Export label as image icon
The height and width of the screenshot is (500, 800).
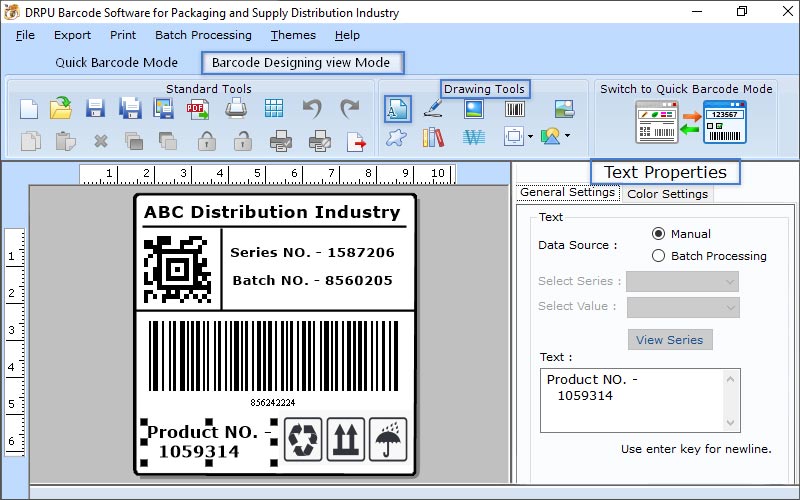pyautogui.click(x=164, y=109)
